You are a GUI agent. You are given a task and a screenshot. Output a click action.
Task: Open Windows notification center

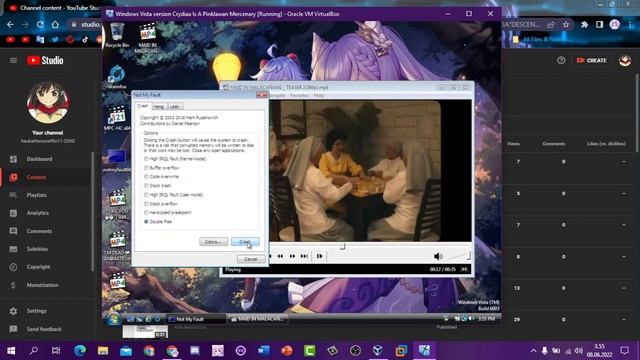pyautogui.click(x=624, y=351)
